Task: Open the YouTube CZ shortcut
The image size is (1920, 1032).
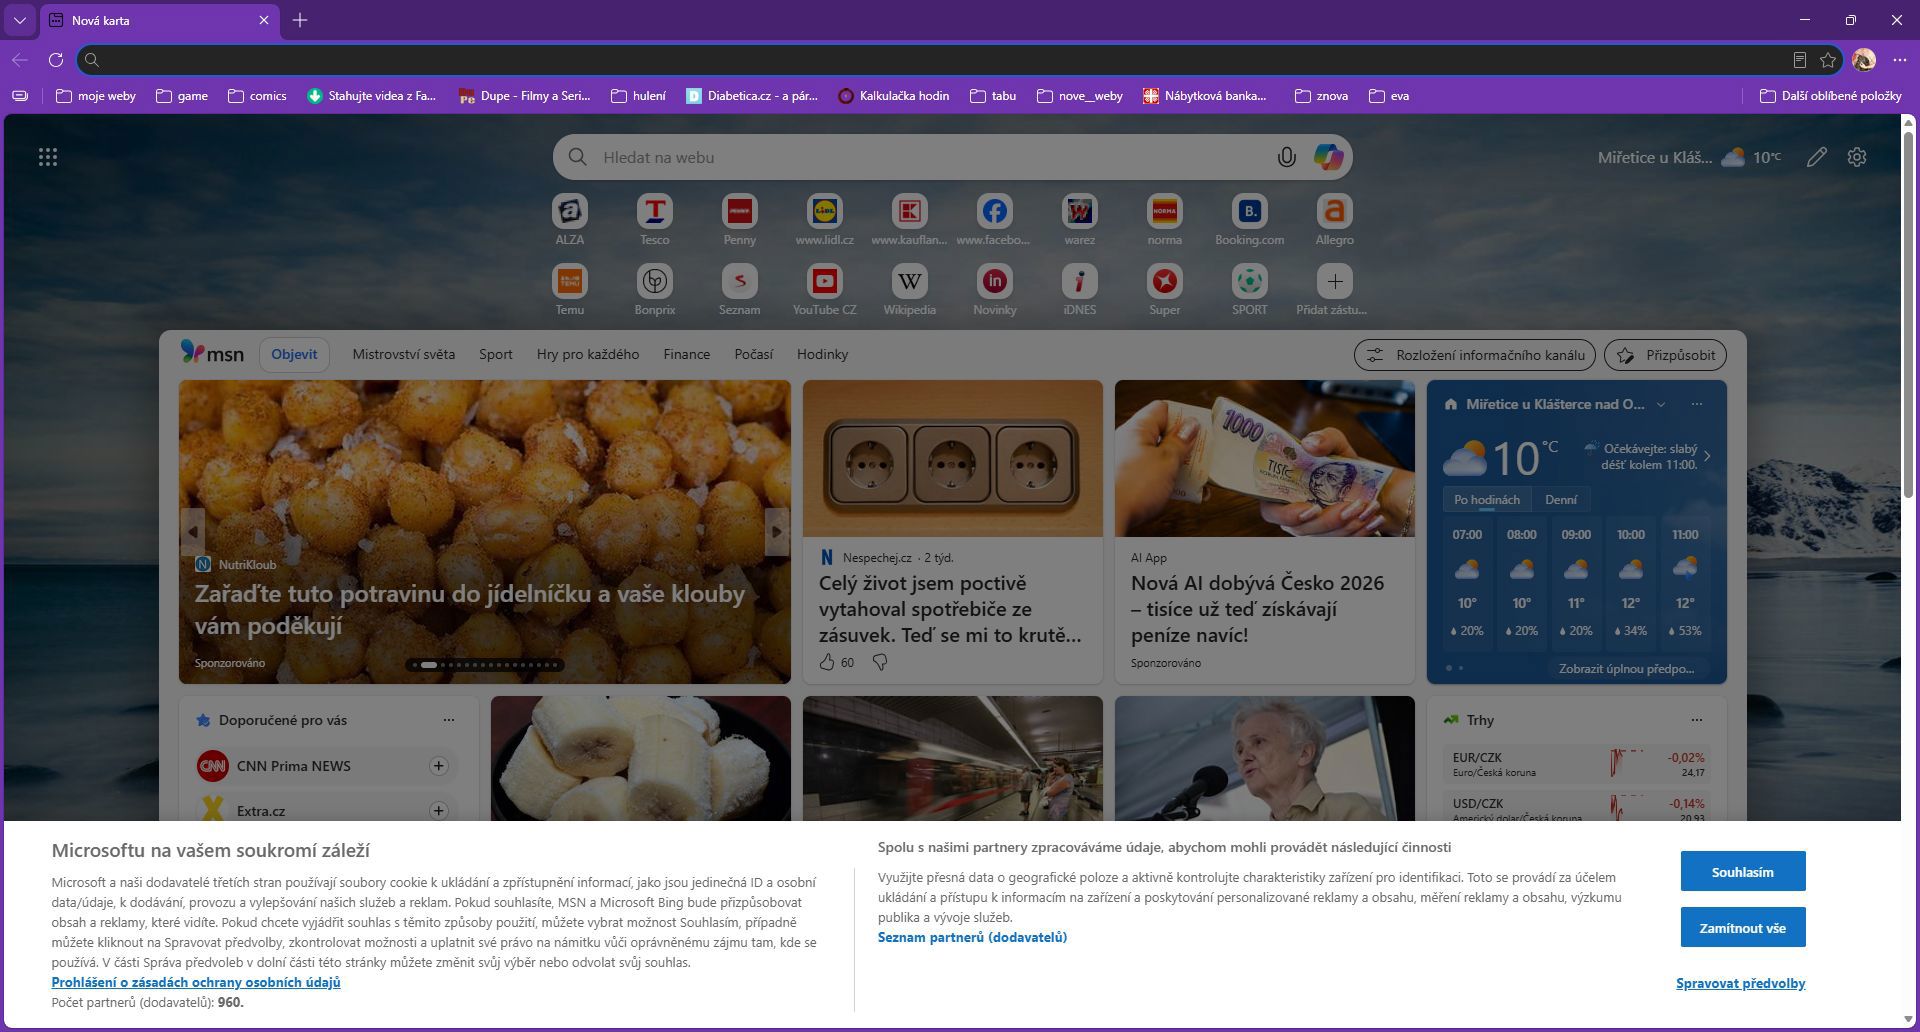Action: [x=824, y=290]
